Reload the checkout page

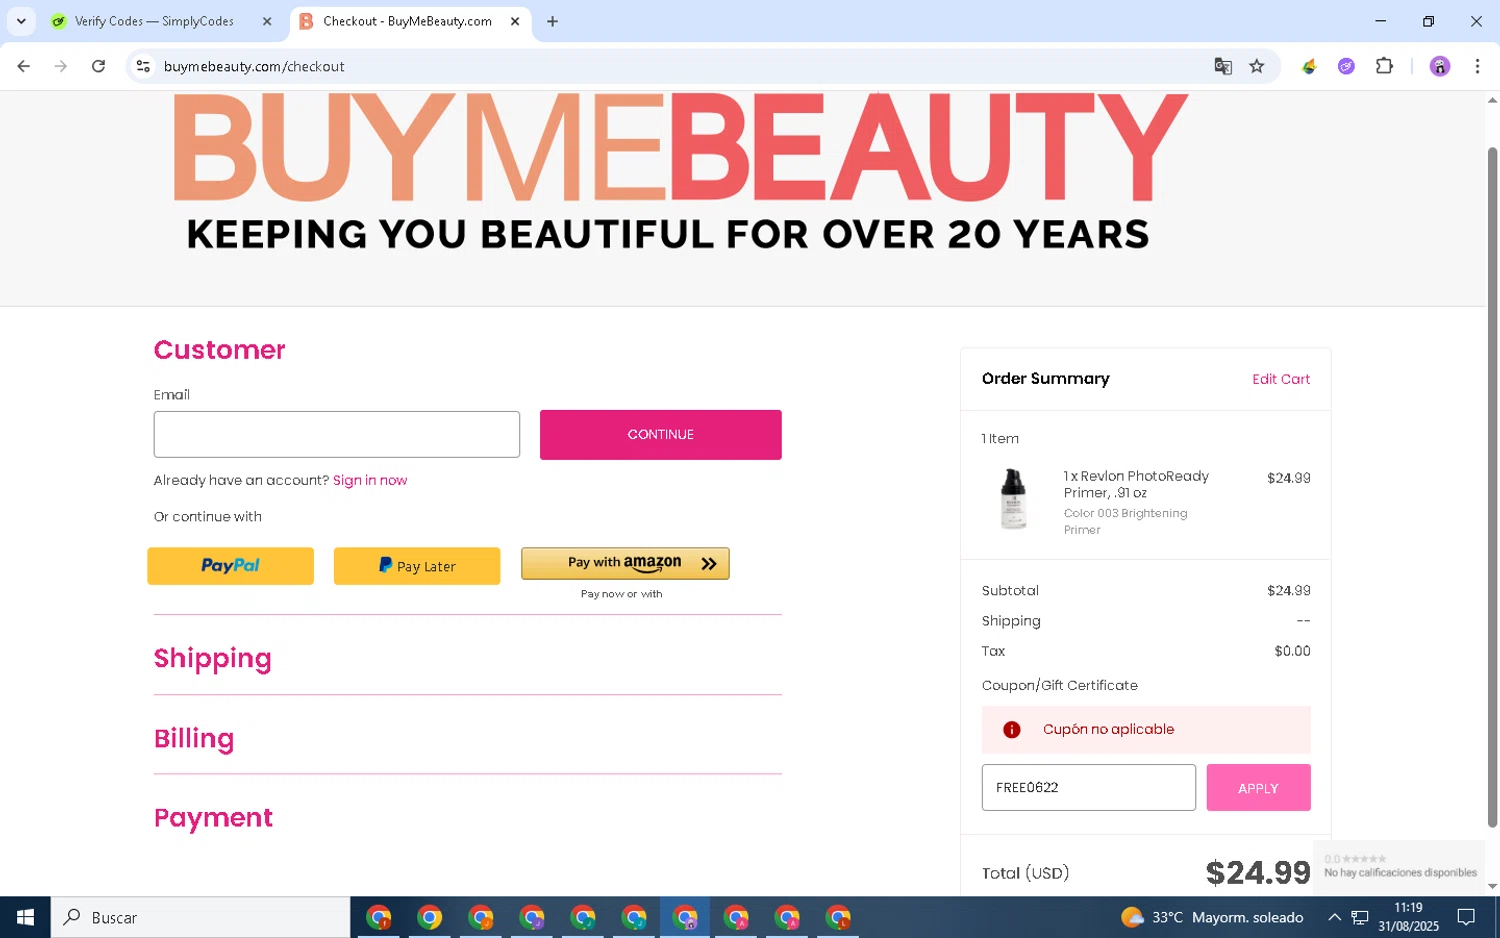[98, 66]
